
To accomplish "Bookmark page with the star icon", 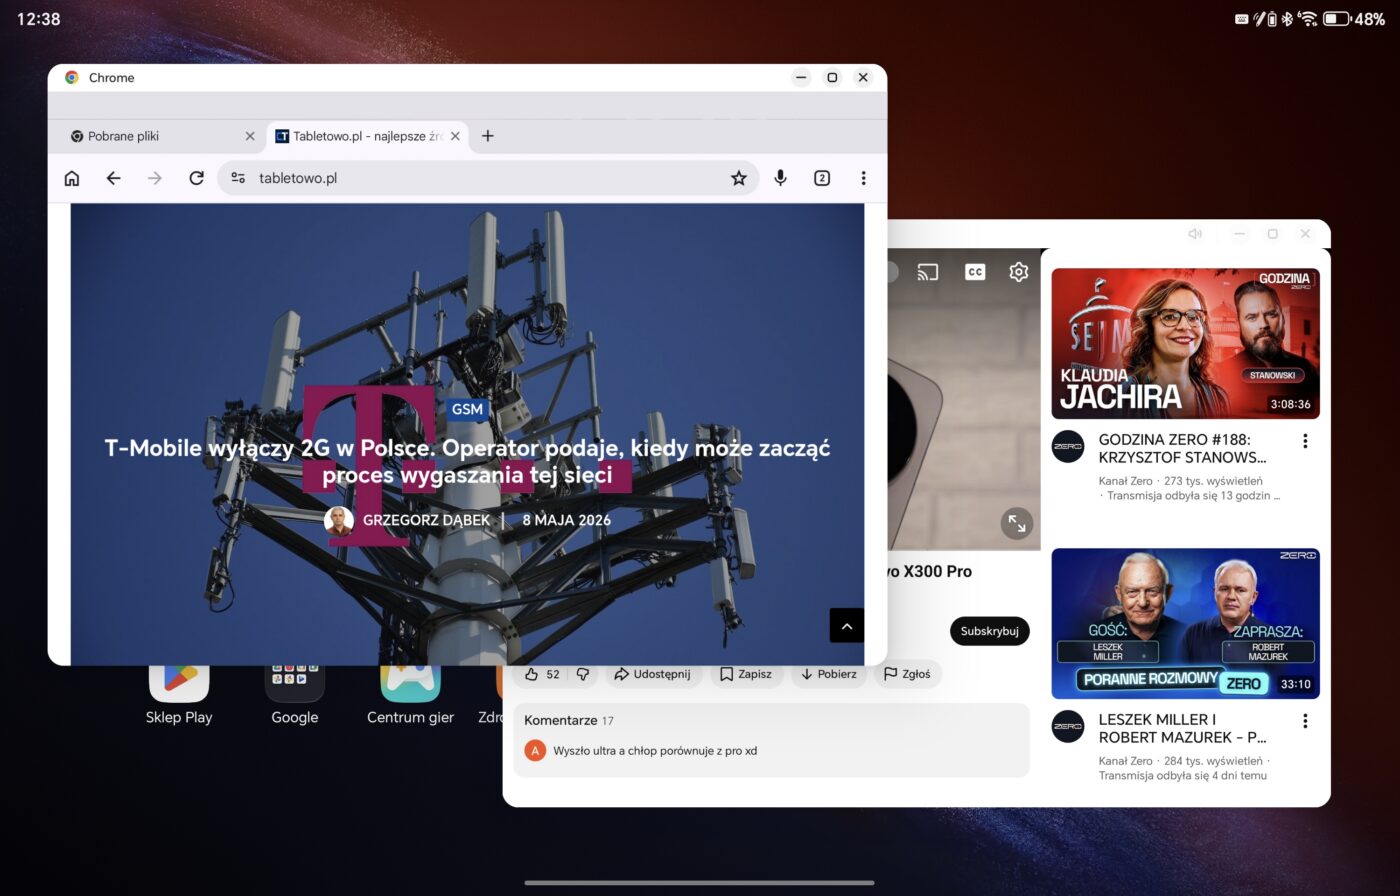I will (738, 178).
